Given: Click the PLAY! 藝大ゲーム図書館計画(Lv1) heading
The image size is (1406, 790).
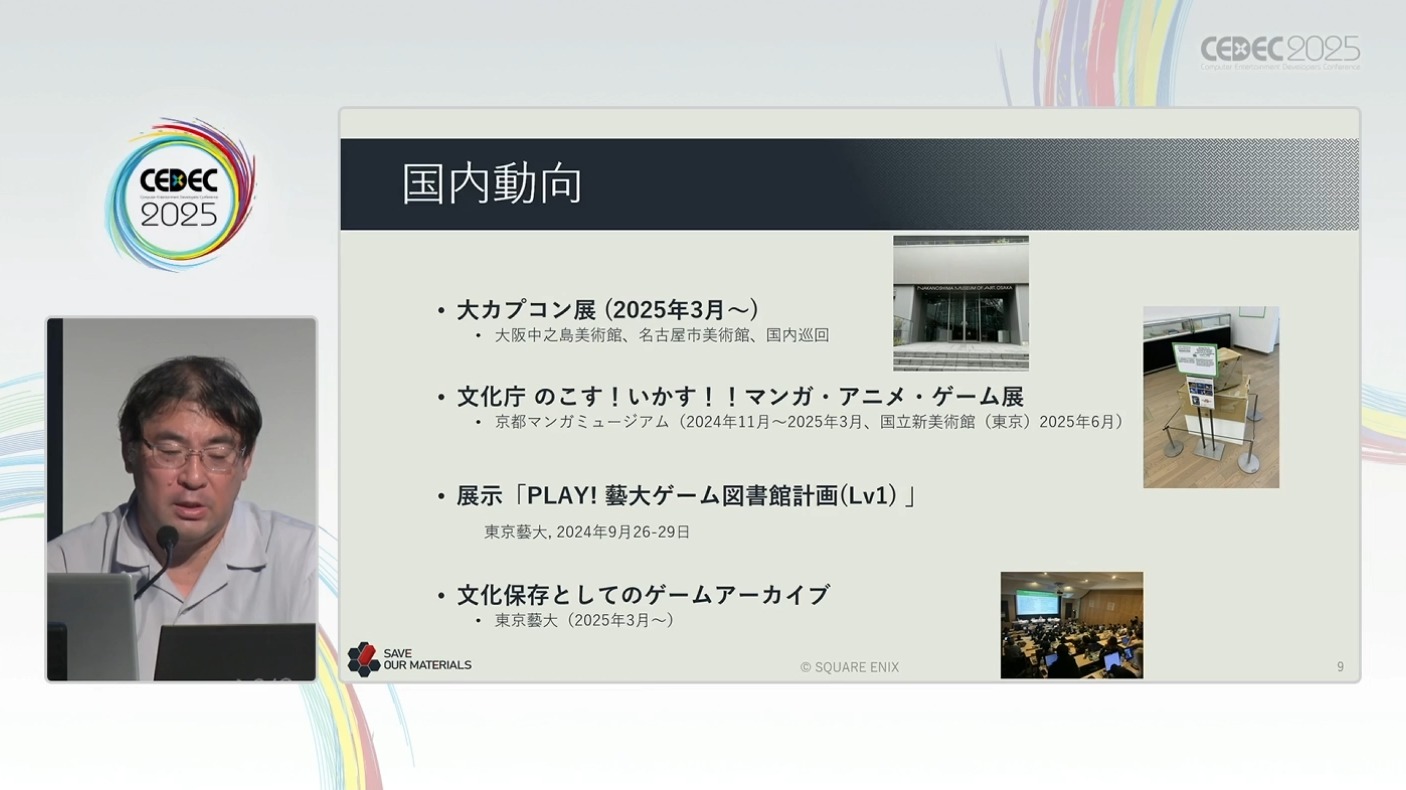Looking at the screenshot, I should [x=686, y=496].
